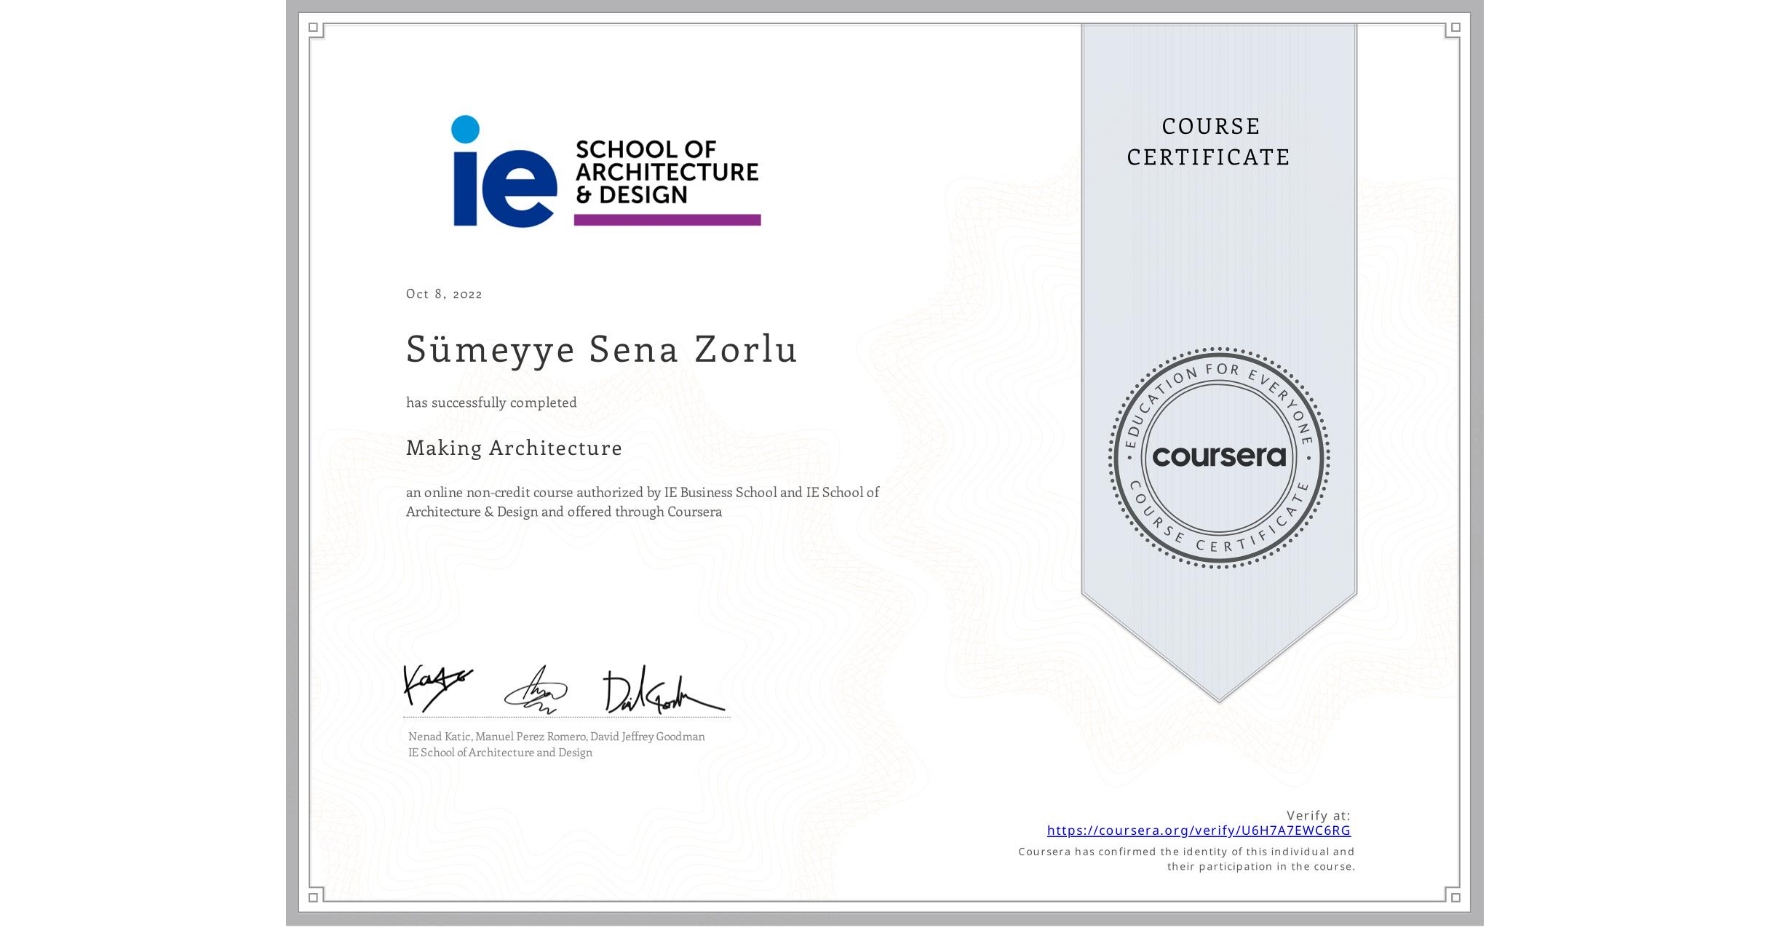Click David Jeffrey Goodman's signature
This screenshot has width=1772, height=928.
(x=660, y=690)
